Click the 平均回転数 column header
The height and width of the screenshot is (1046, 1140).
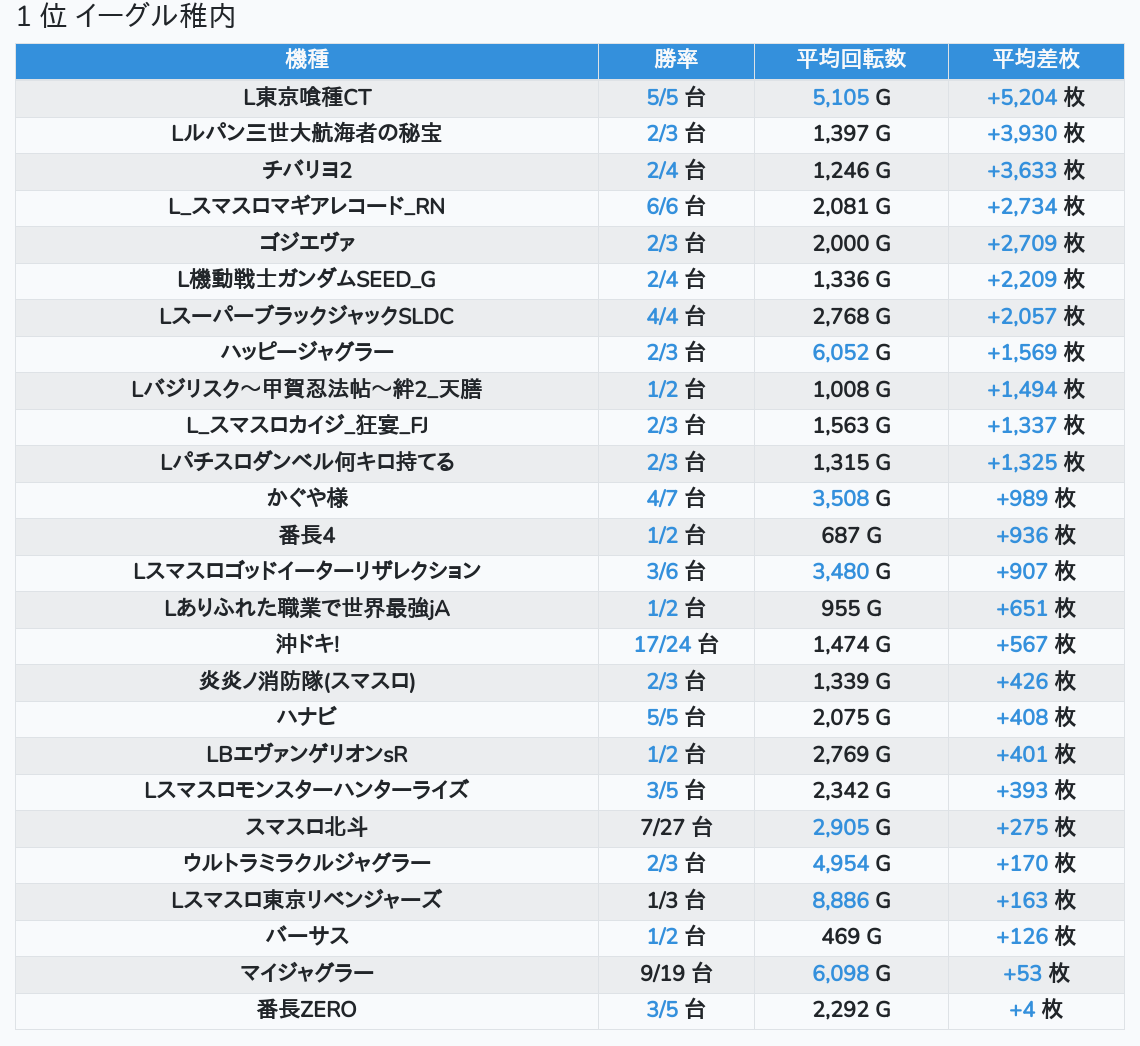pos(851,60)
